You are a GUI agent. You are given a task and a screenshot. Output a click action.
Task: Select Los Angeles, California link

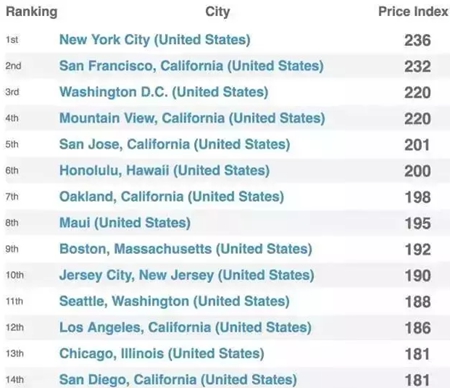click(185, 327)
